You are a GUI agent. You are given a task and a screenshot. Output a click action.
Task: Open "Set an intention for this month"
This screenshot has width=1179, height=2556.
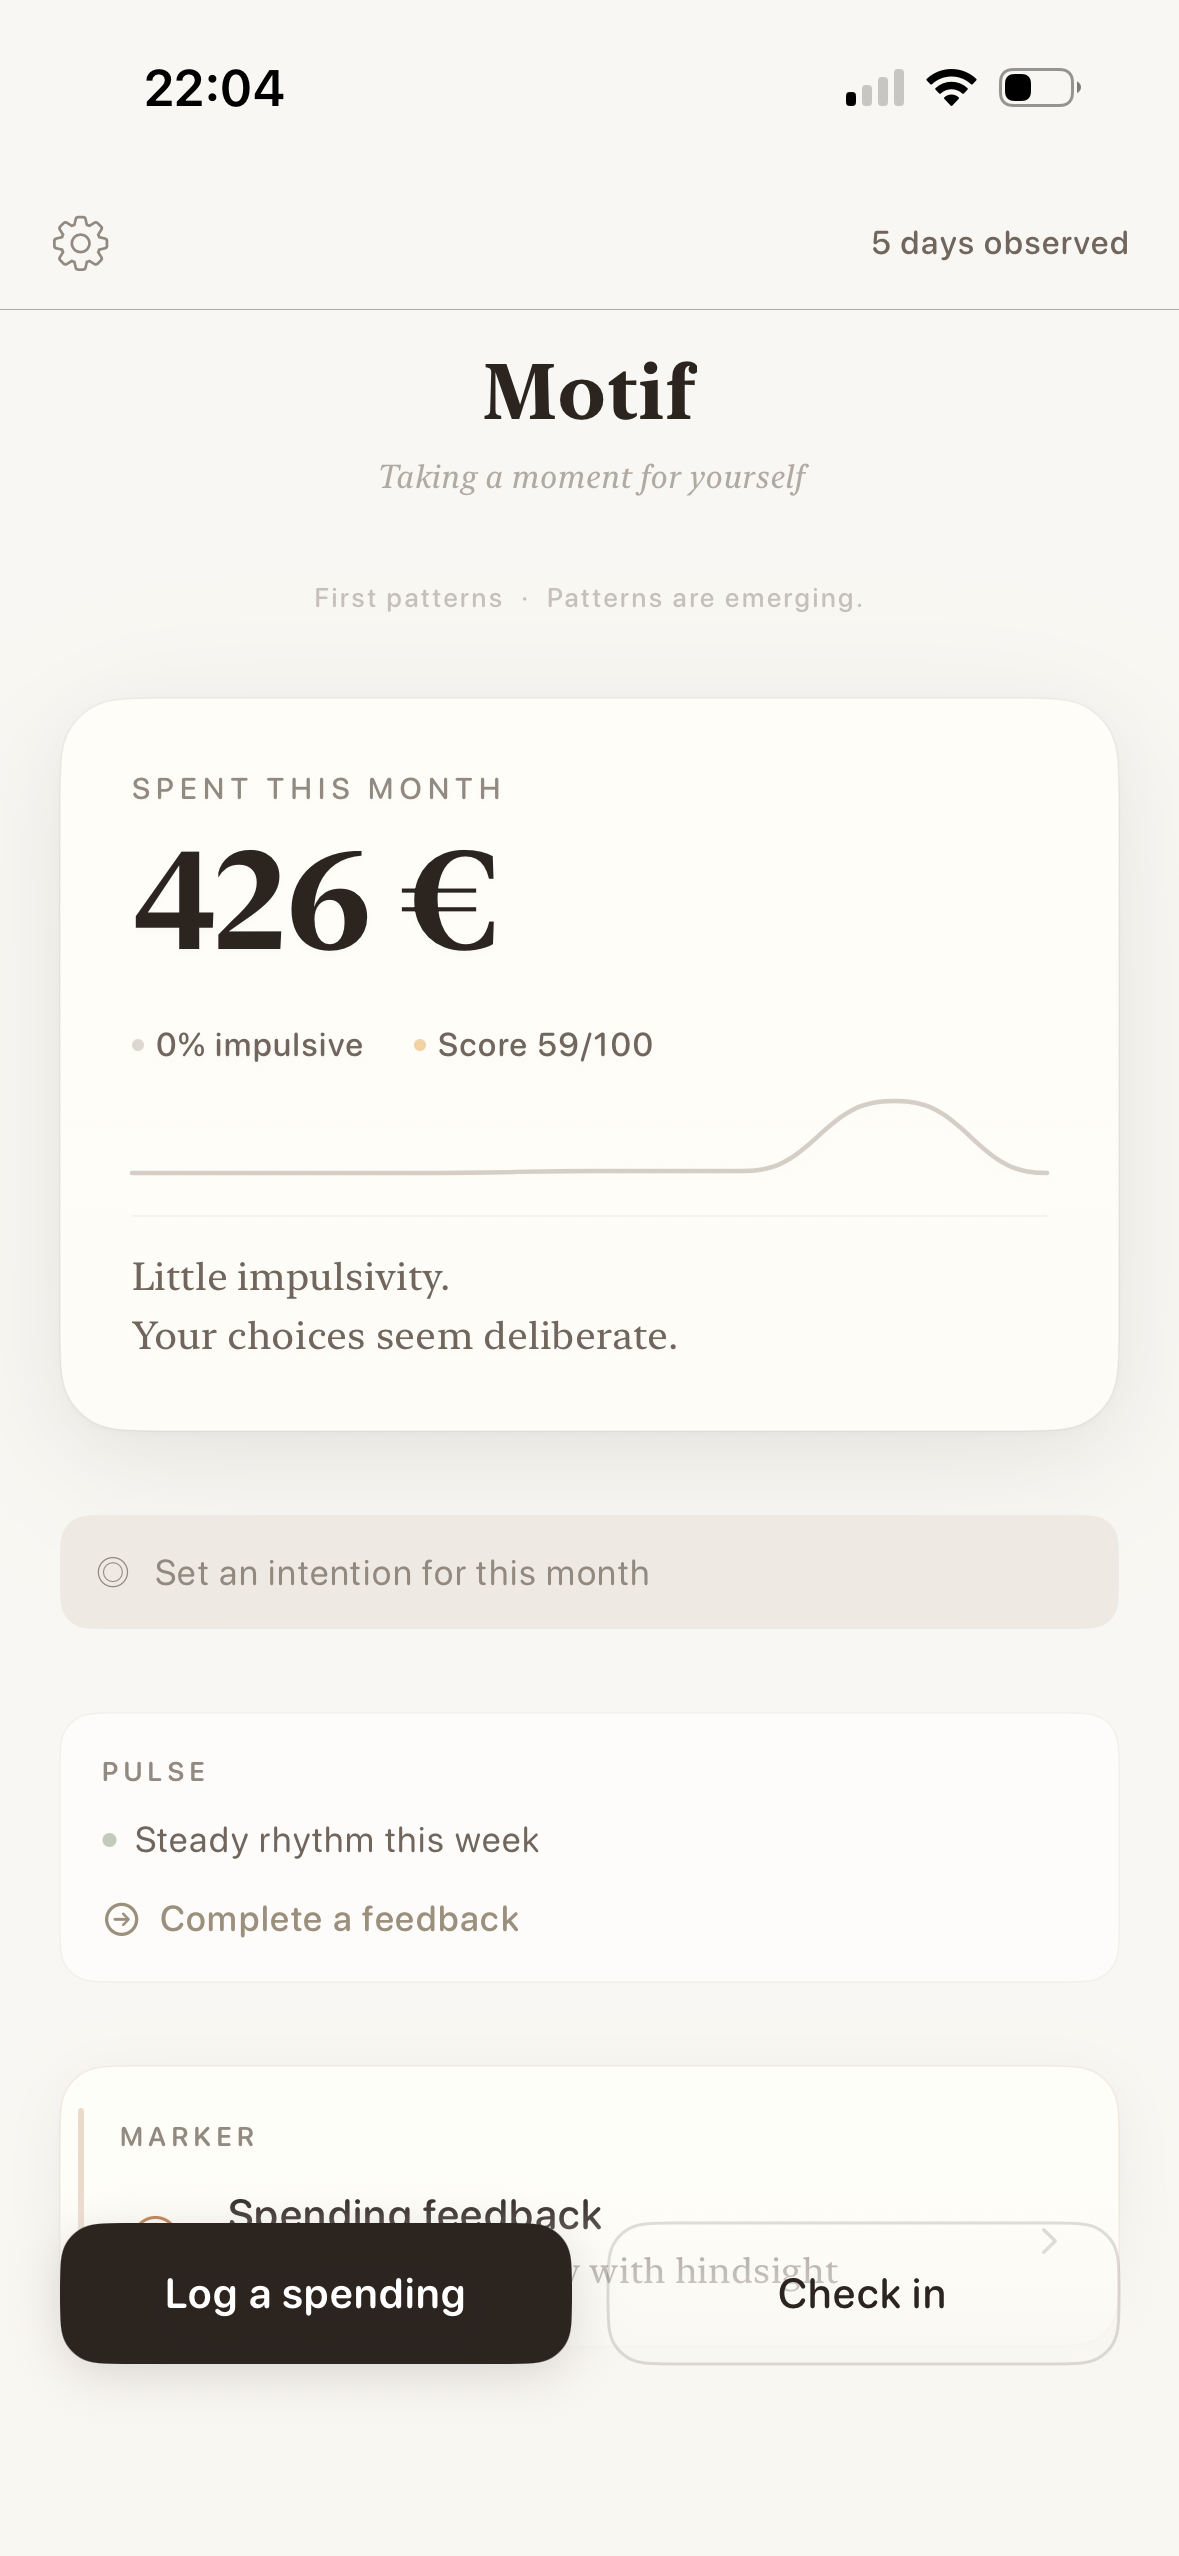pyautogui.click(x=401, y=1571)
